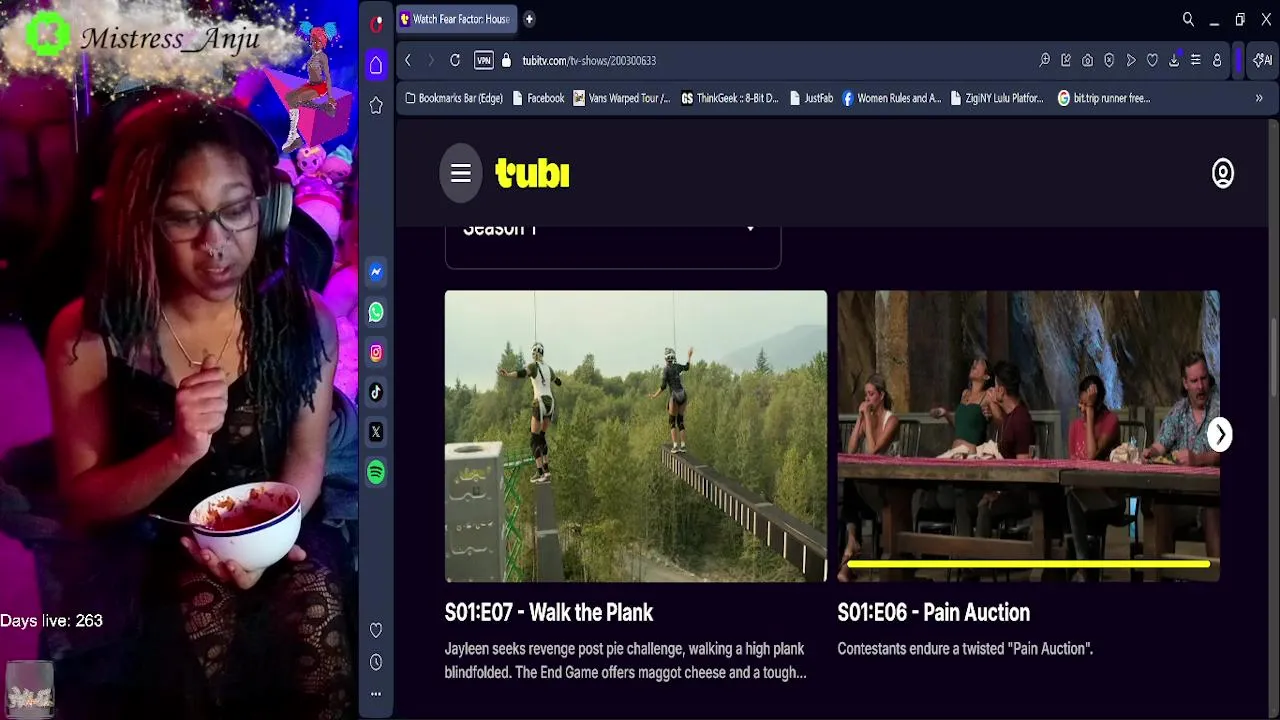
Task: Open the Vans Warped Tour bookmark
Action: tap(622, 98)
